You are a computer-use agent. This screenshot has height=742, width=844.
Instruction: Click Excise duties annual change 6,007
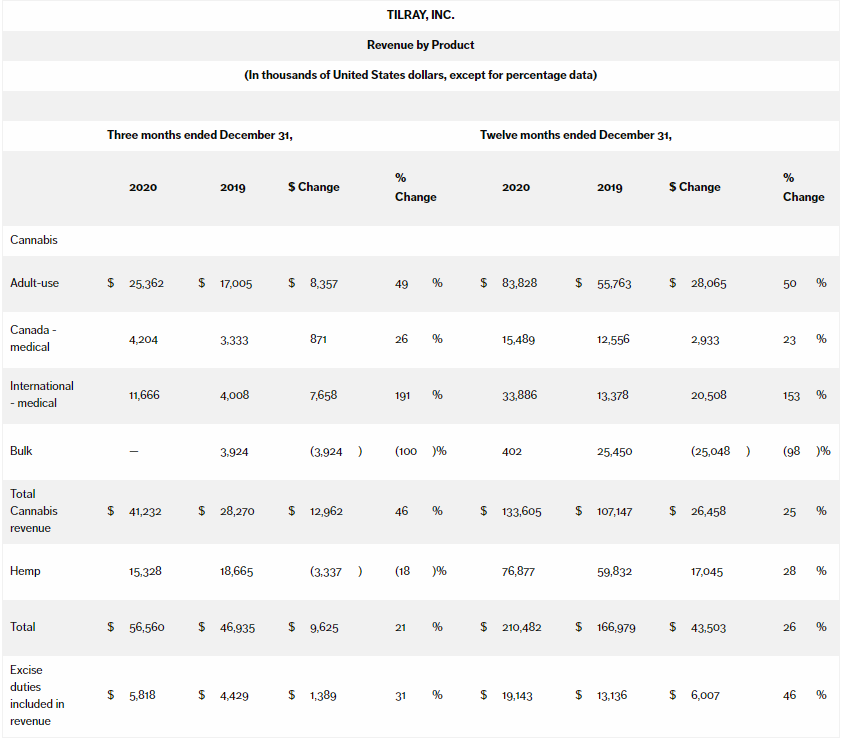pos(705,696)
